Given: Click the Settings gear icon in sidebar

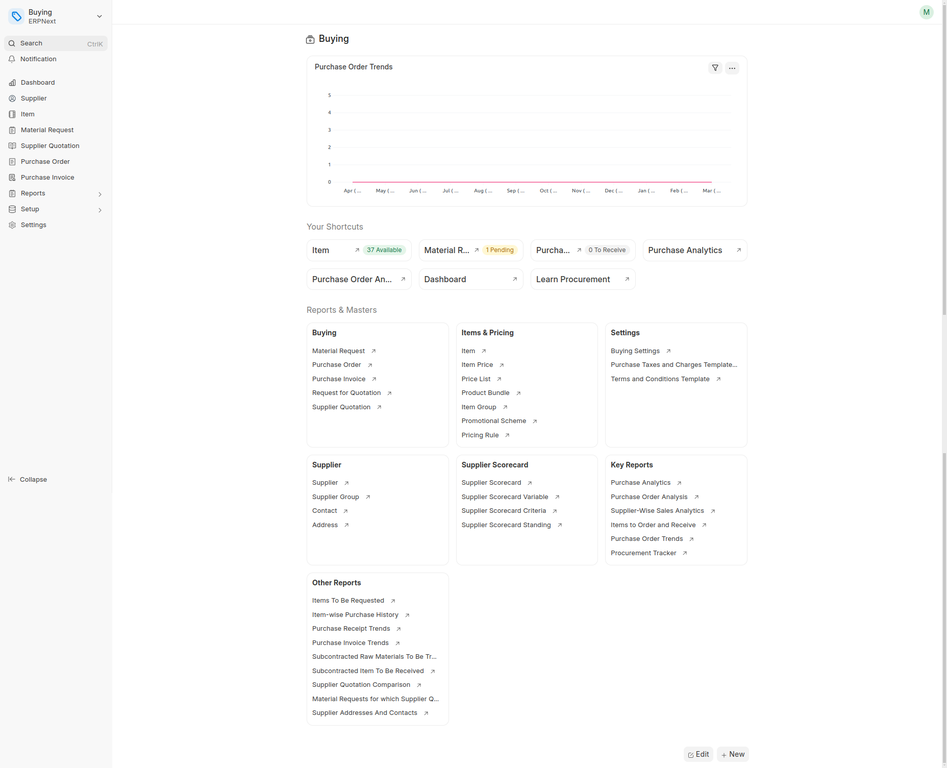Looking at the screenshot, I should pos(12,225).
